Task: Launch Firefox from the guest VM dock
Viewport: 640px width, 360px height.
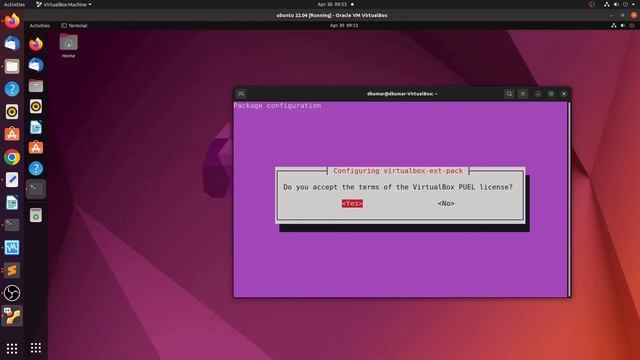Action: click(x=36, y=44)
